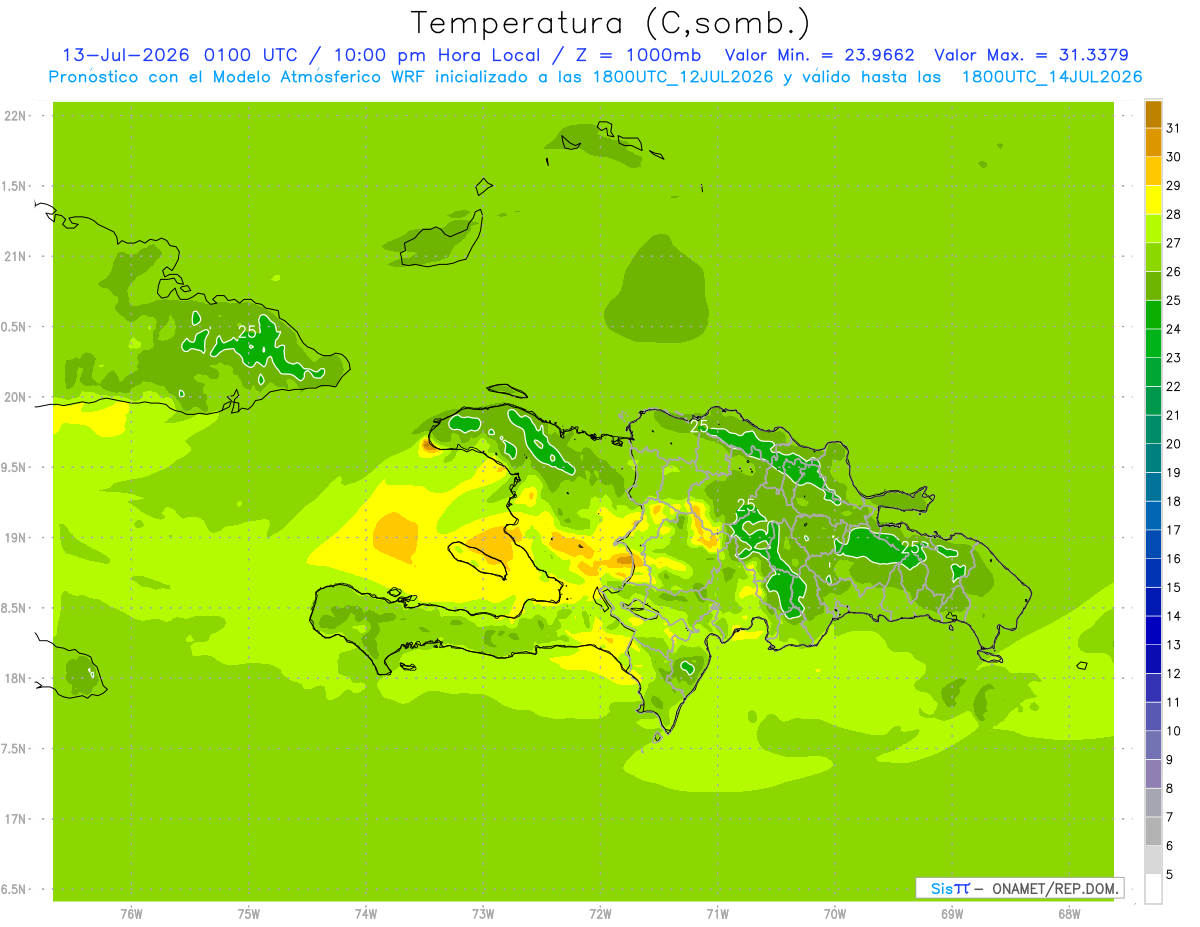
Task: Select the yellow swatch between 28 and 29
Action: point(1153,200)
